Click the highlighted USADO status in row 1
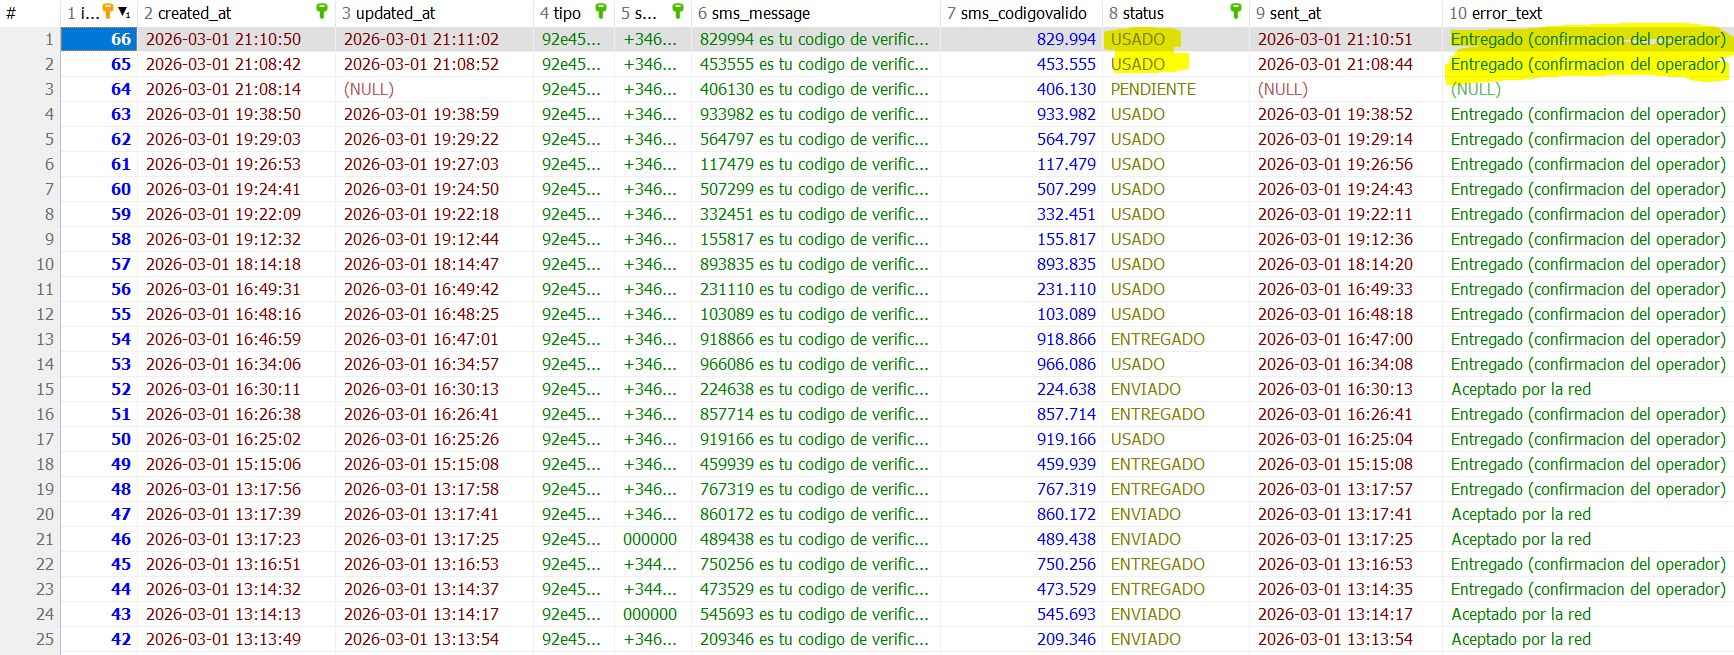This screenshot has width=1734, height=655. pyautogui.click(x=1138, y=39)
